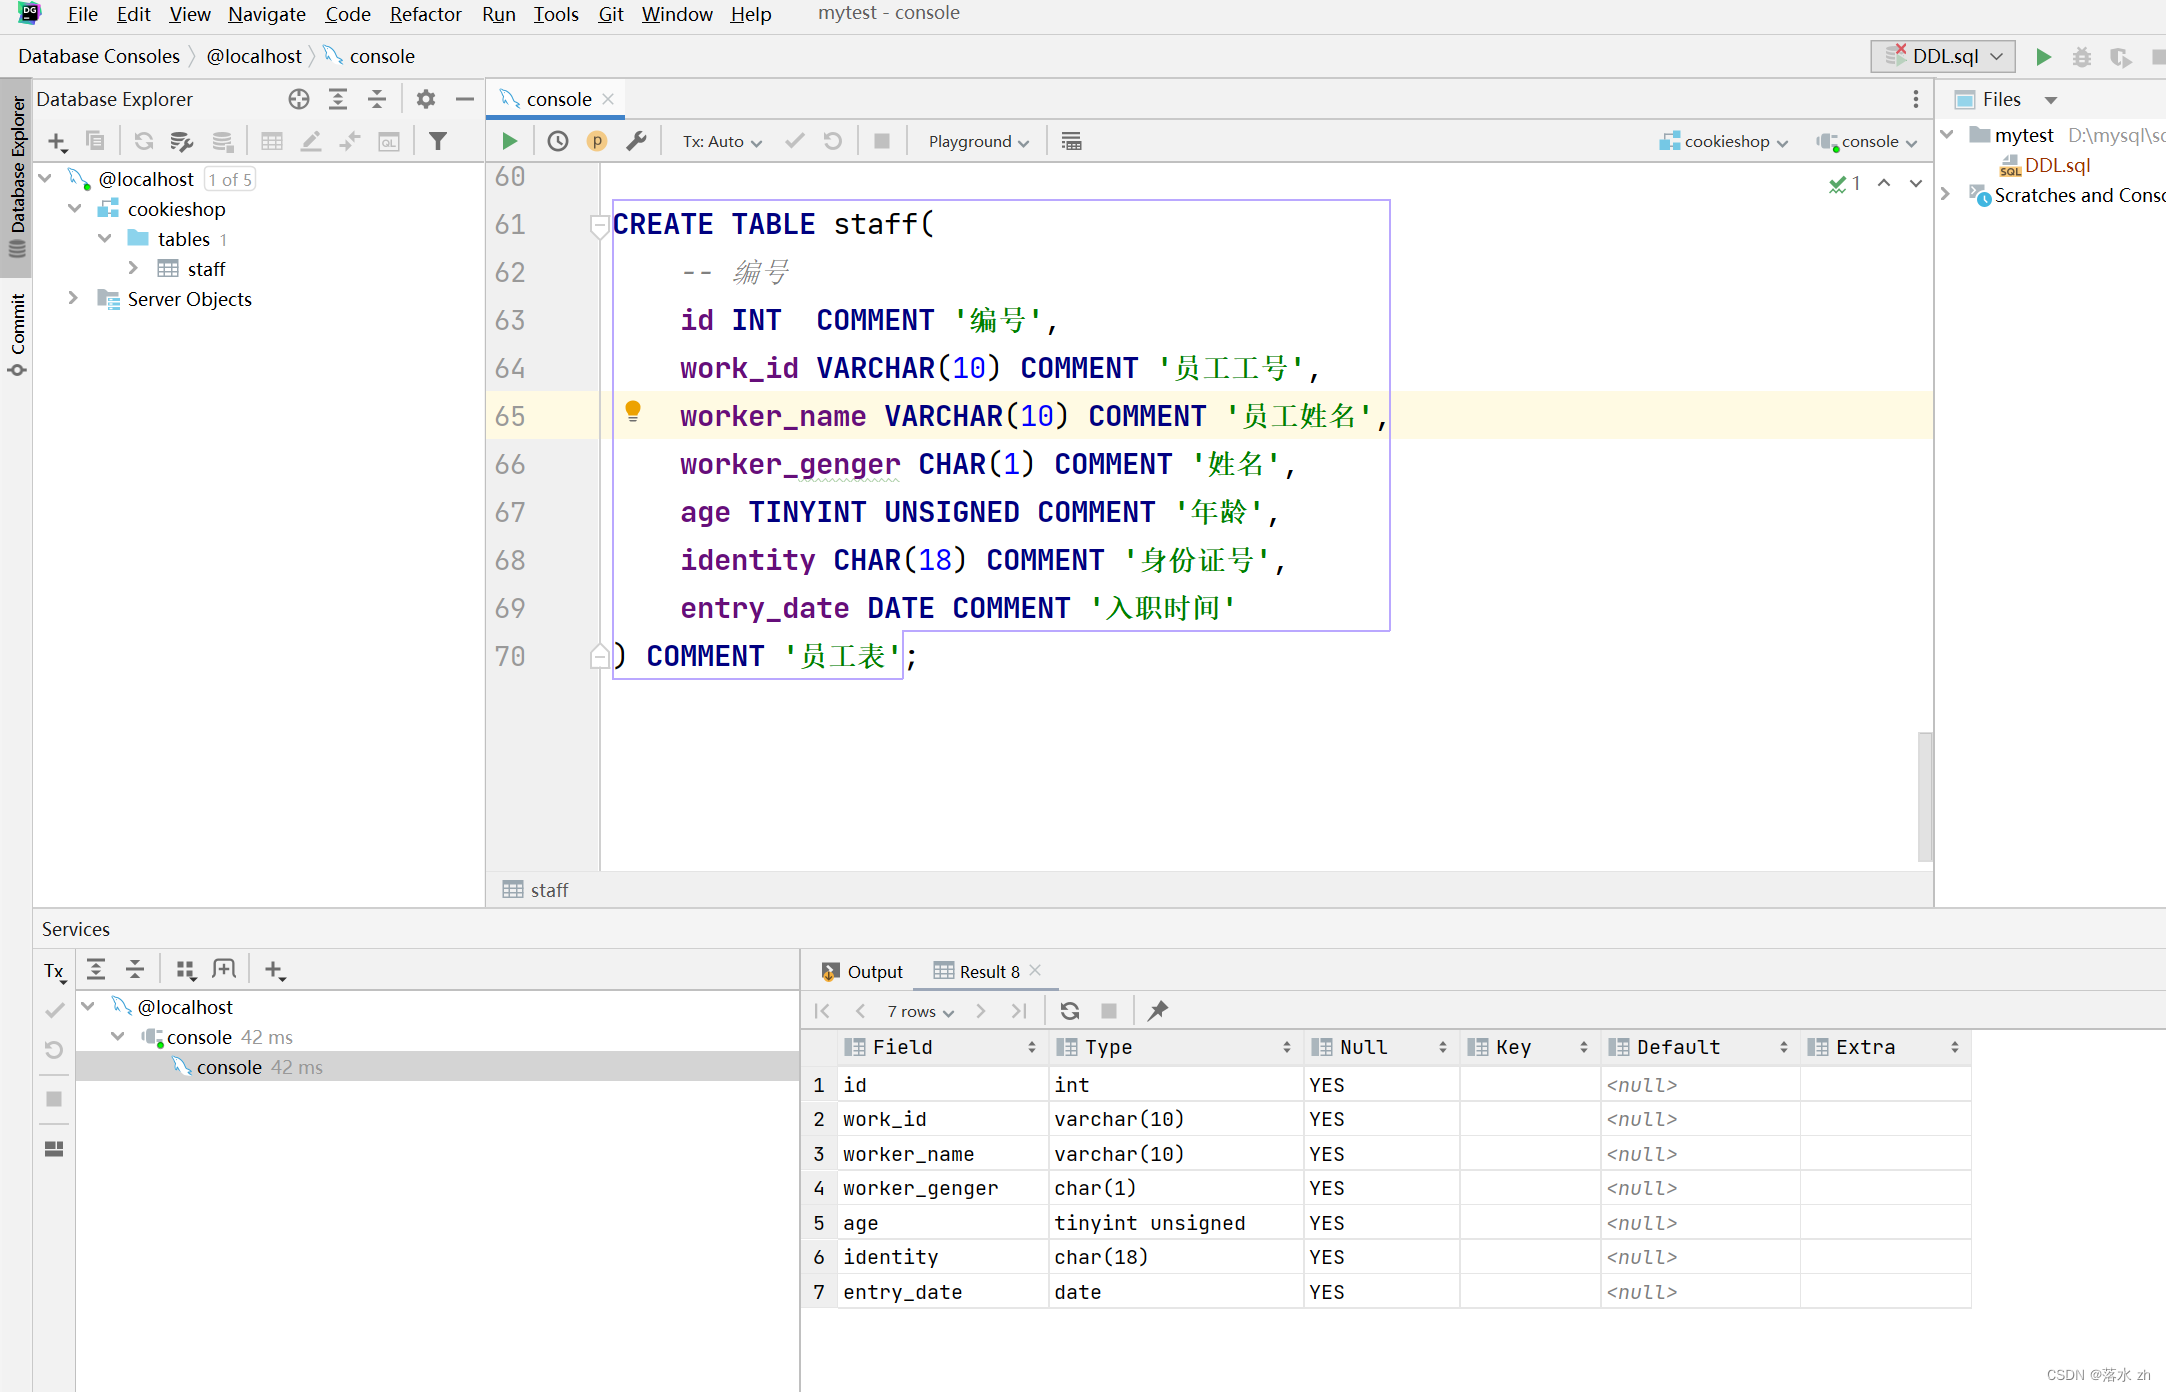The width and height of the screenshot is (2166, 1392).
Task: Open the Tx: Auto transaction mode dropdown
Action: [x=721, y=141]
